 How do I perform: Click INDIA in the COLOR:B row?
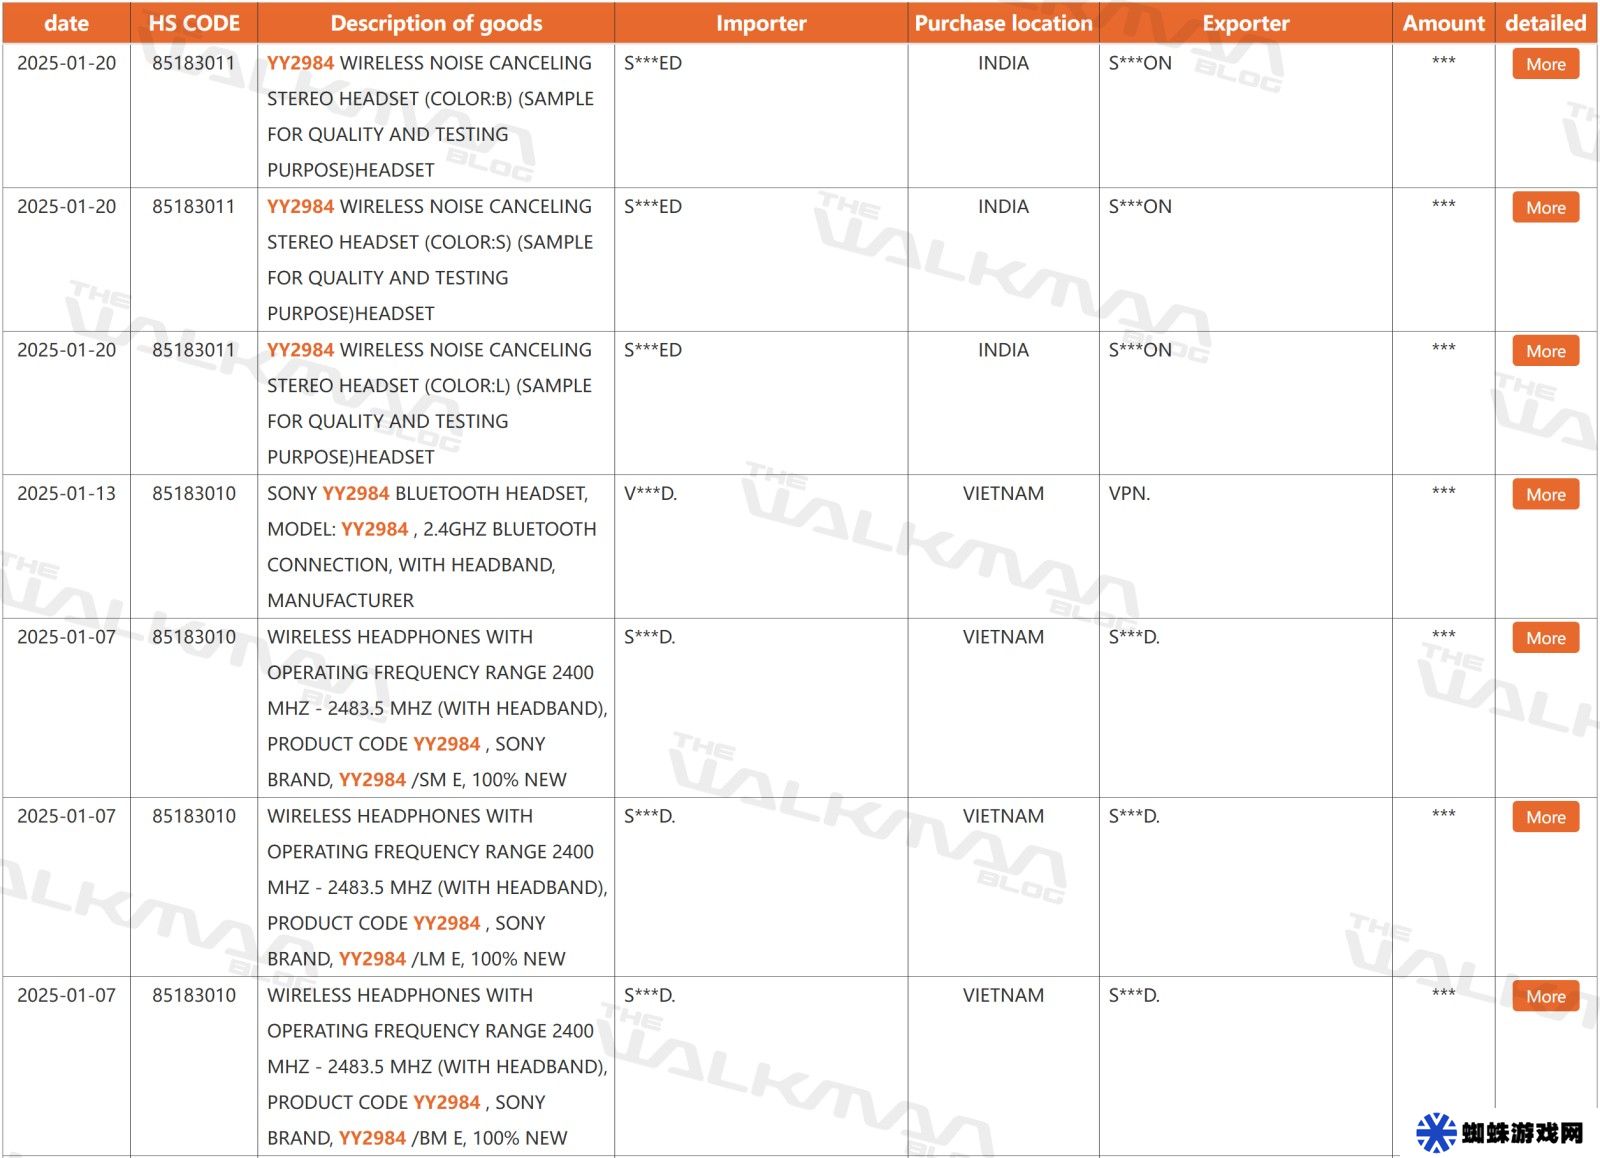click(x=1003, y=63)
